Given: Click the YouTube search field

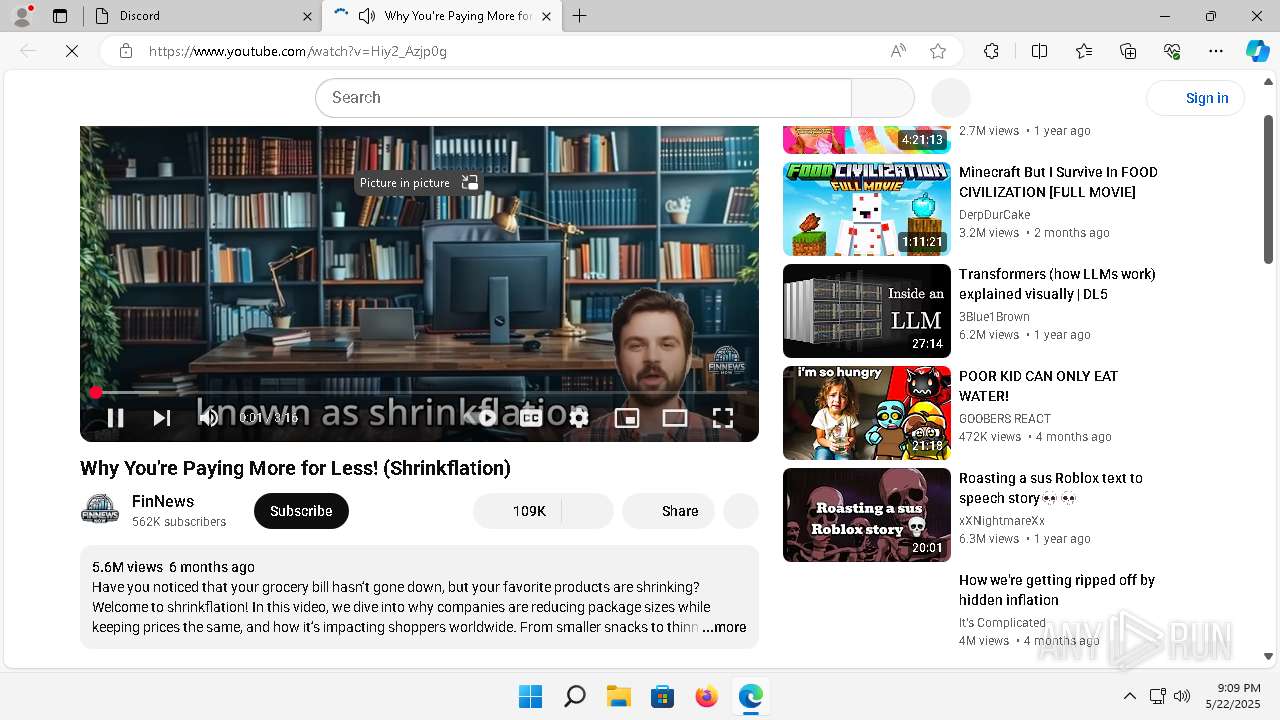Looking at the screenshot, I should tap(583, 98).
